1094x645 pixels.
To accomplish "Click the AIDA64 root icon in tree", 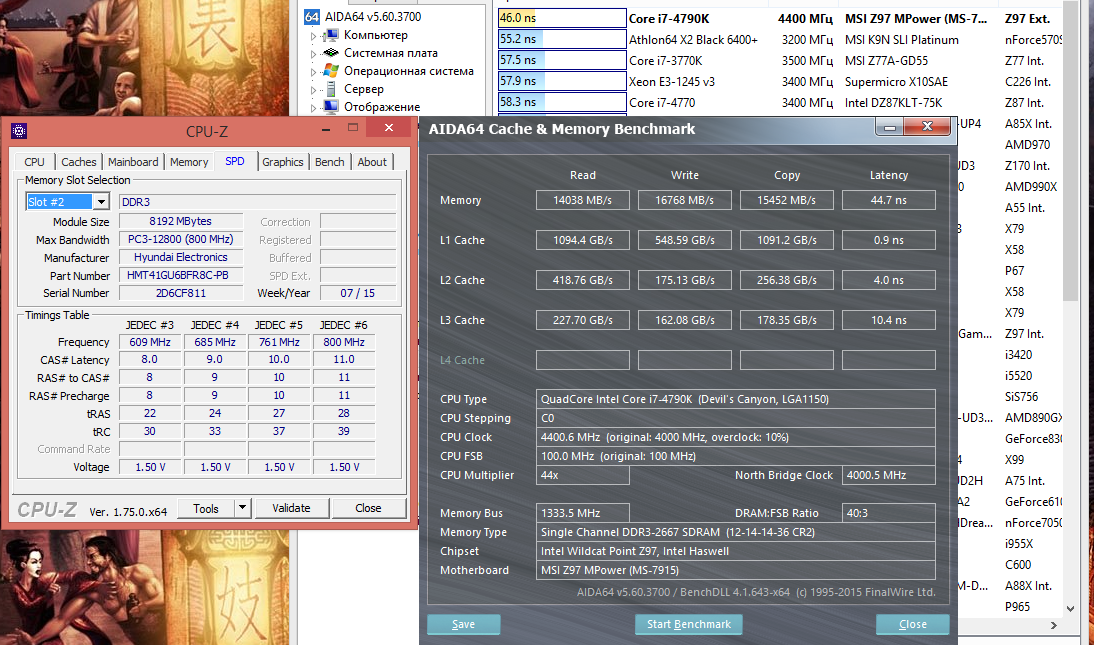I will click(312, 17).
